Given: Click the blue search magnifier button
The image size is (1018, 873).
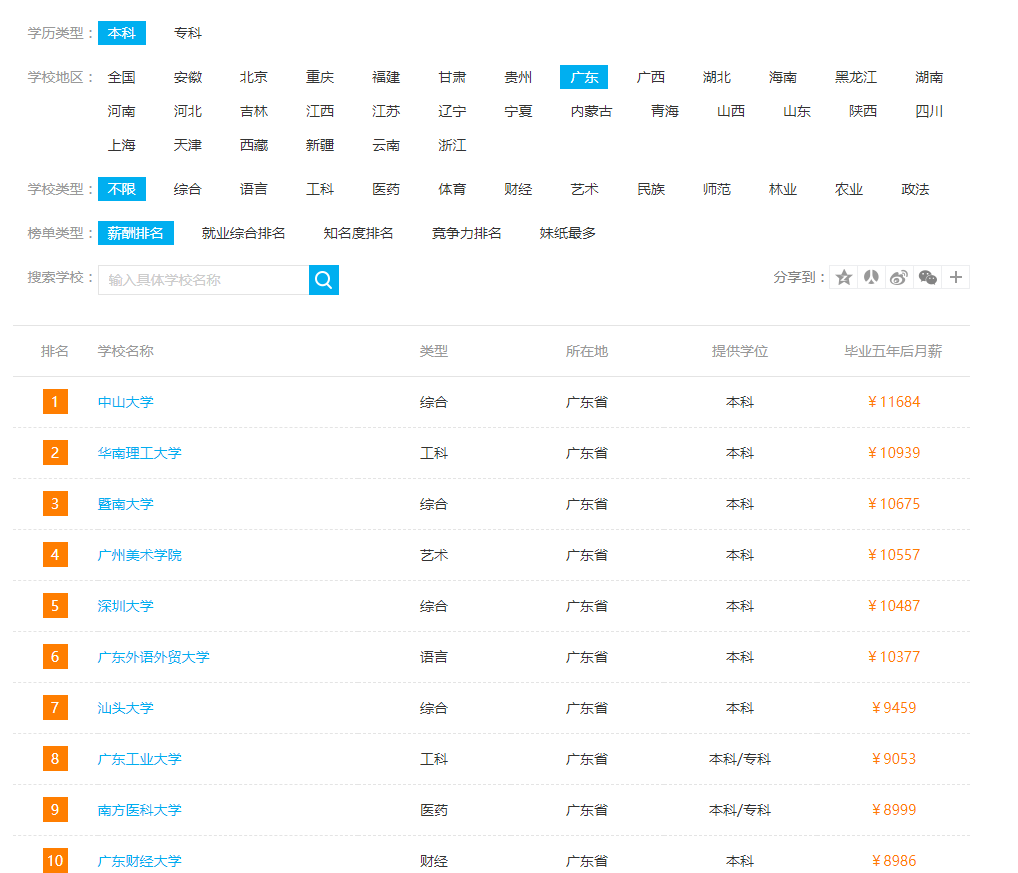Looking at the screenshot, I should pyautogui.click(x=323, y=280).
